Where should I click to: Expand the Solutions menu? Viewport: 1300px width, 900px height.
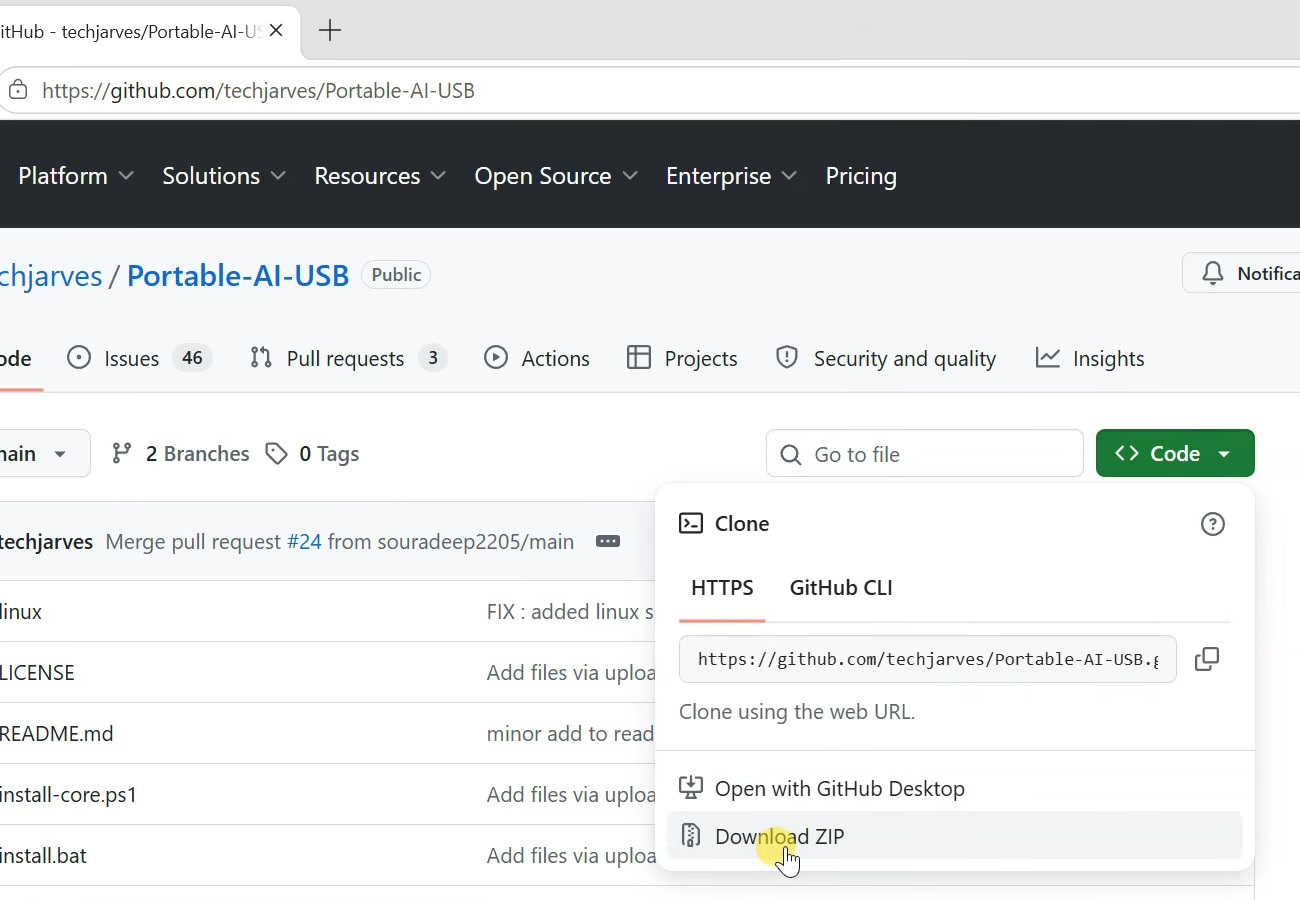pyautogui.click(x=224, y=176)
